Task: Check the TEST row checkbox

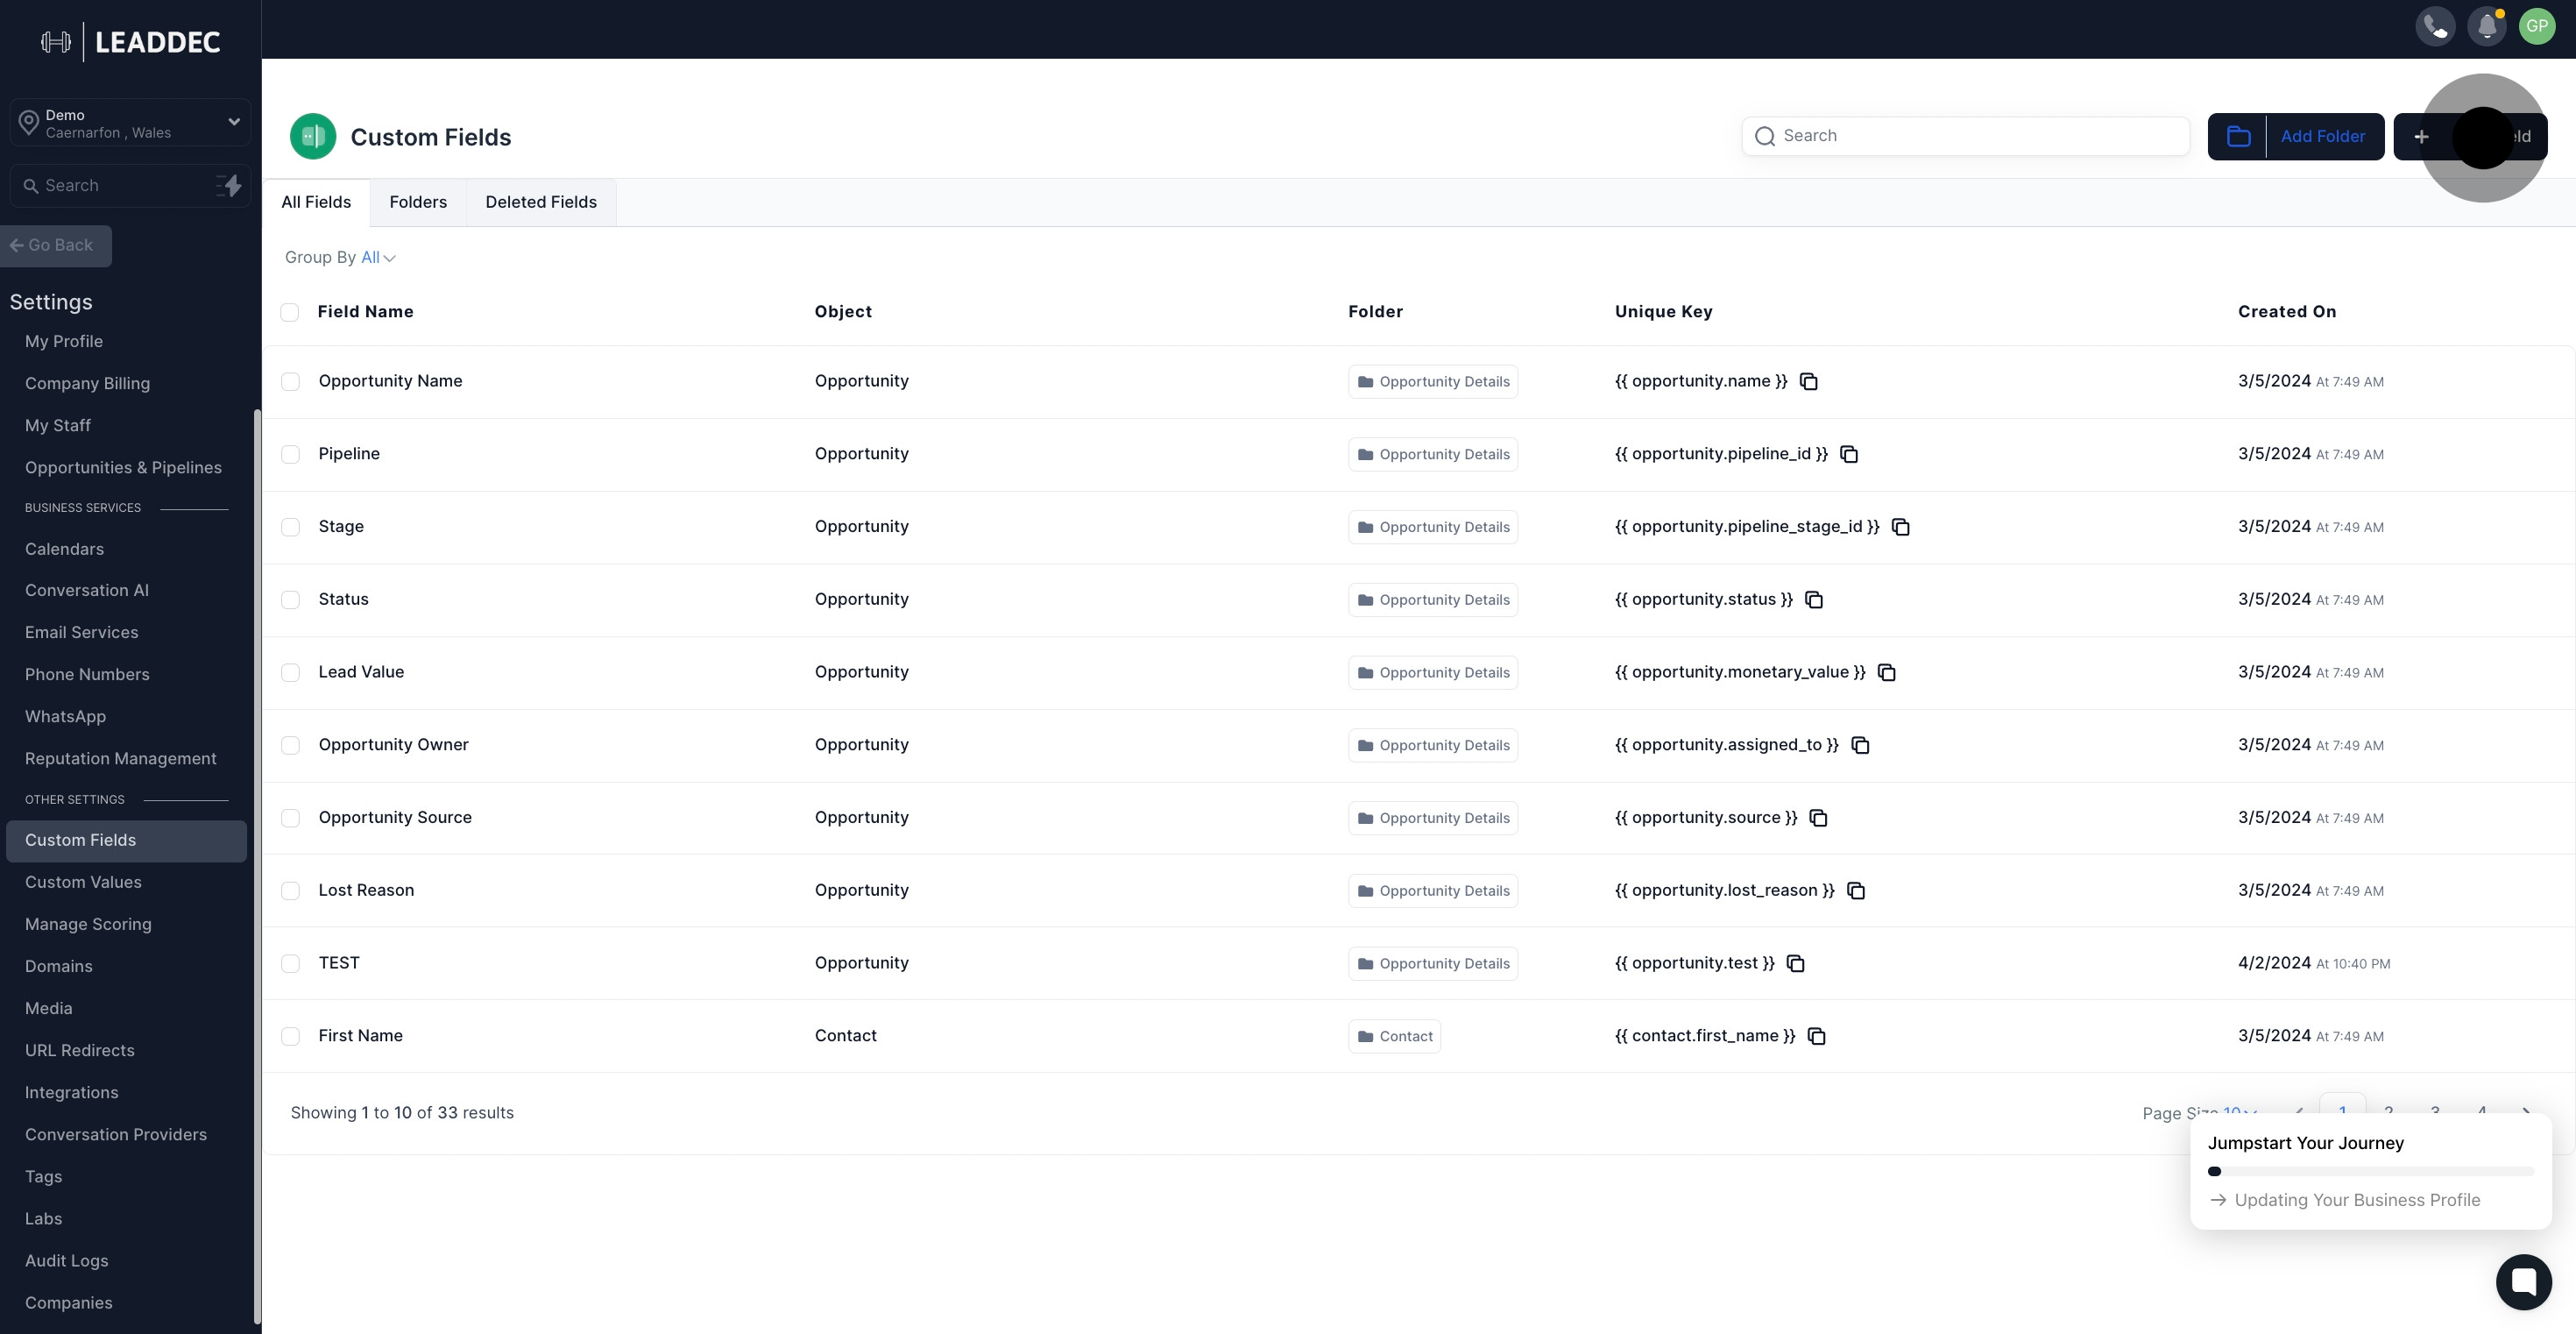Action: (290, 963)
